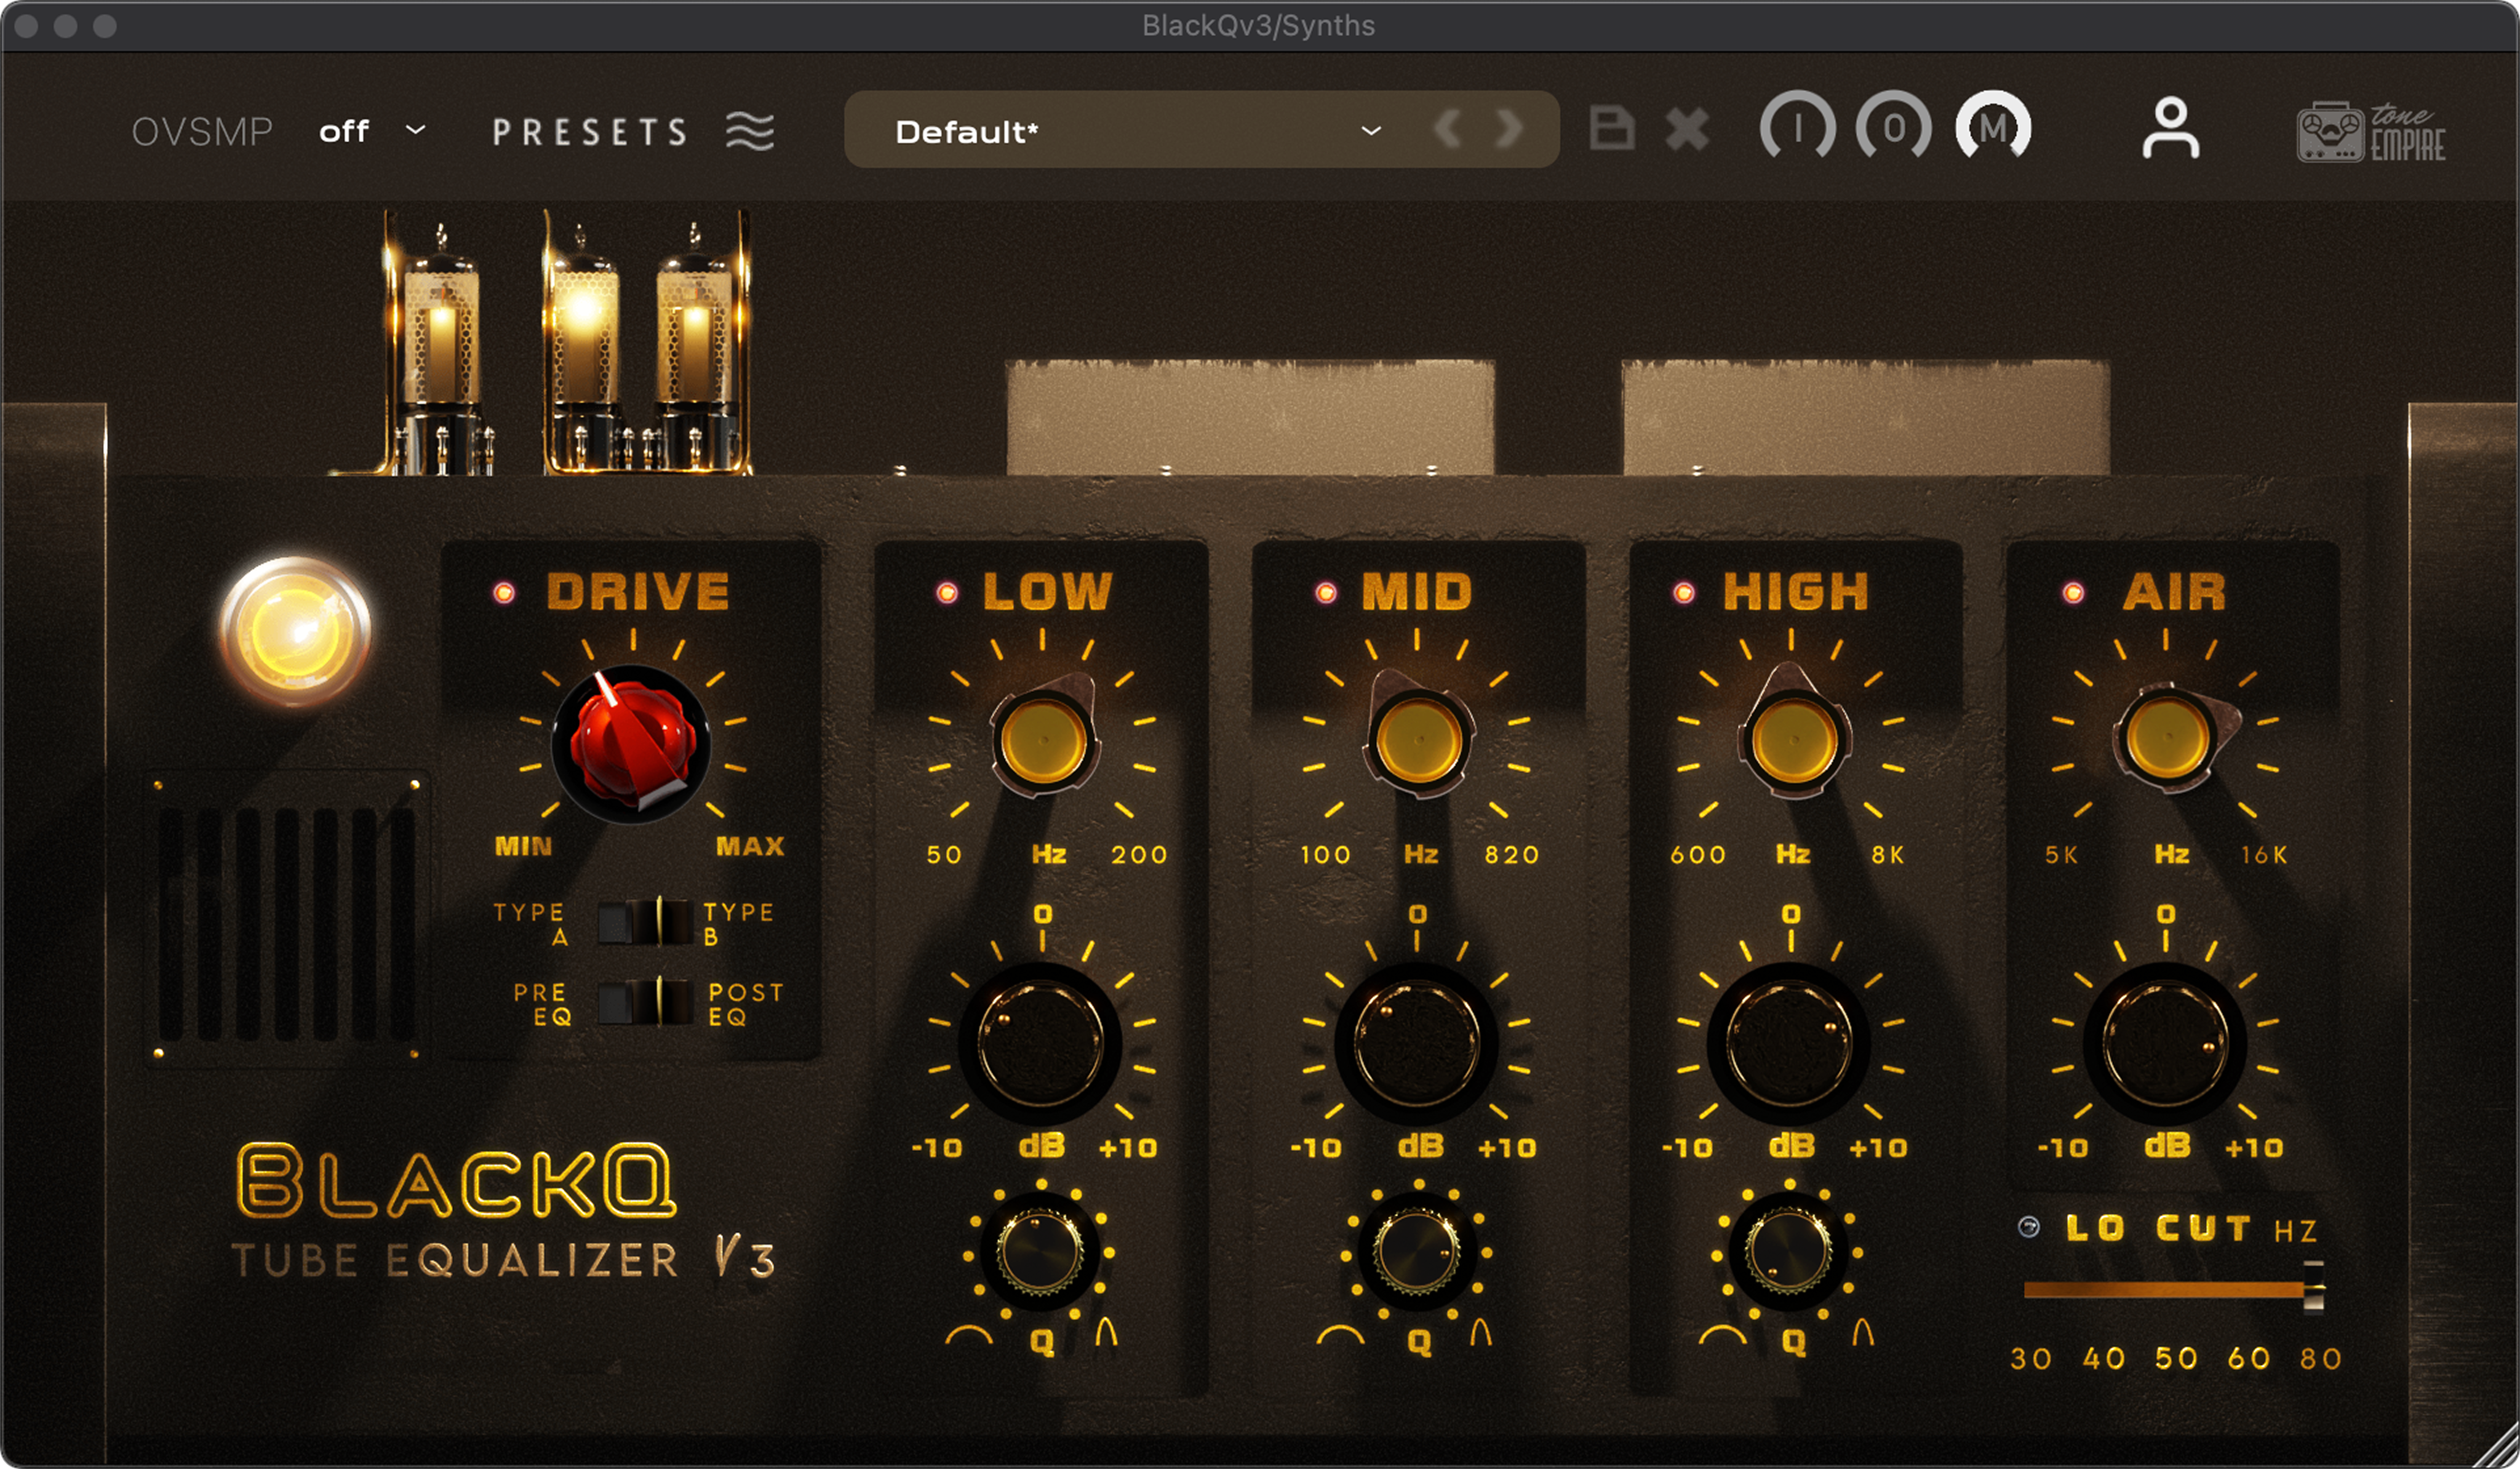This screenshot has width=2520, height=1469.
Task: Click the MID frequency Hz knob
Action: coord(1418,741)
